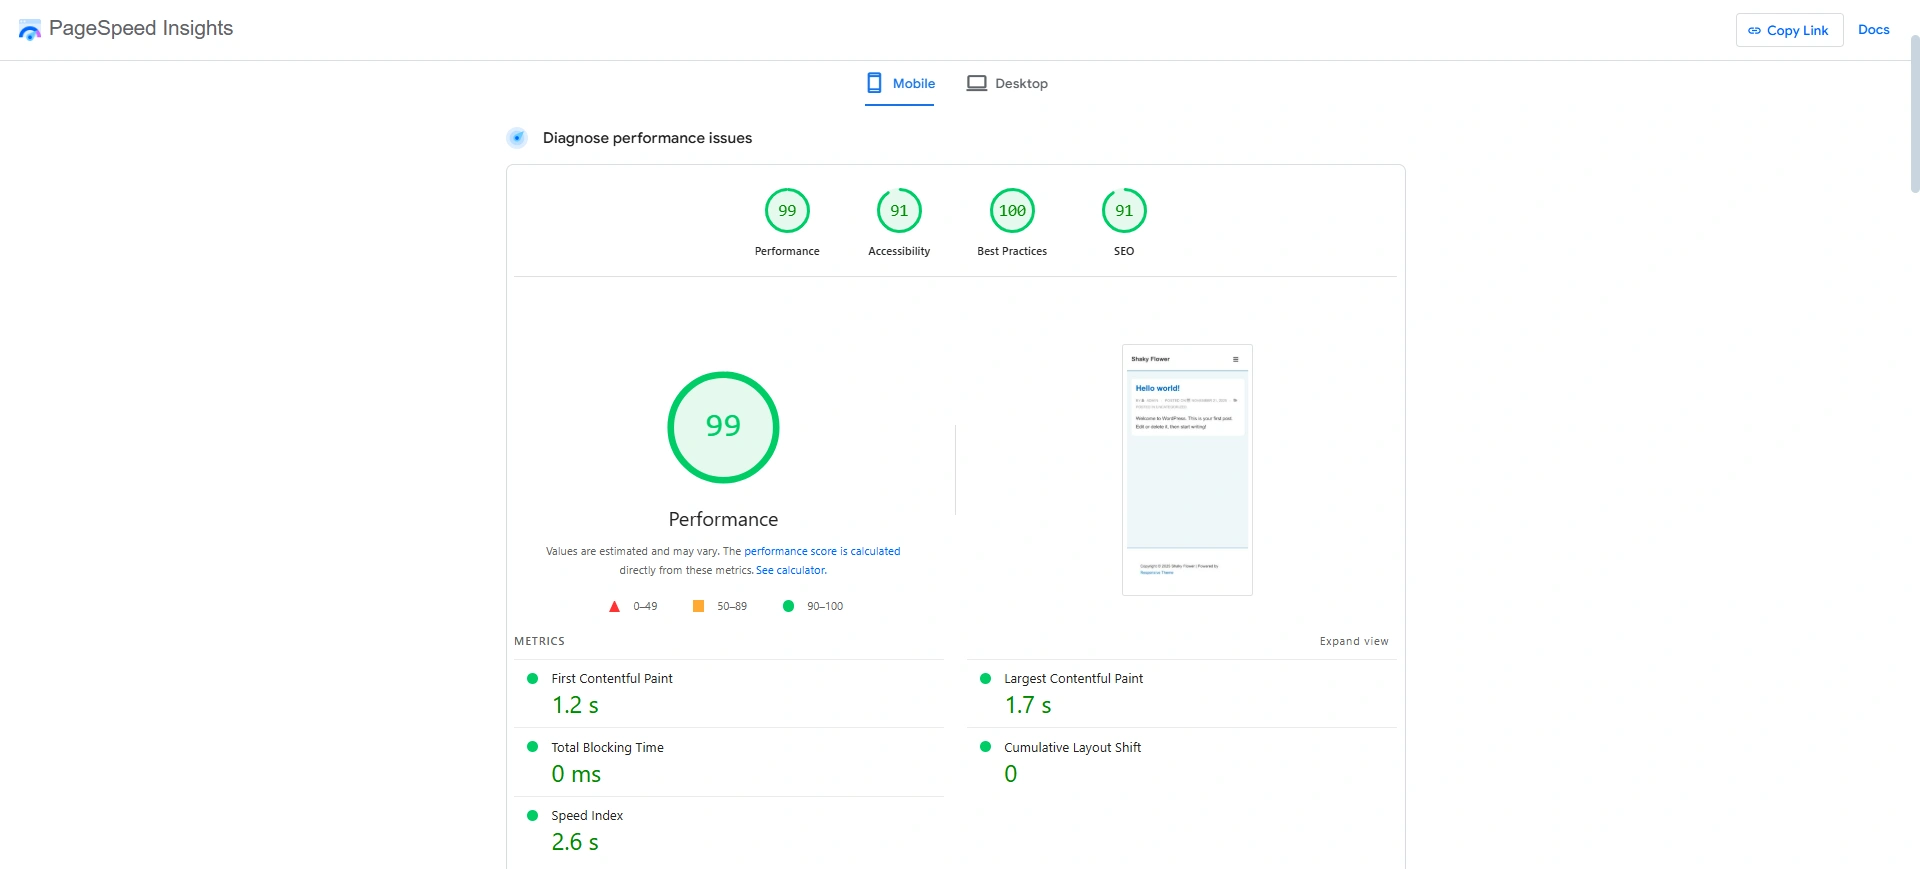Click the '1.7 s' Largest Contentful Paint value
The width and height of the screenshot is (1920, 869).
coord(1028,705)
